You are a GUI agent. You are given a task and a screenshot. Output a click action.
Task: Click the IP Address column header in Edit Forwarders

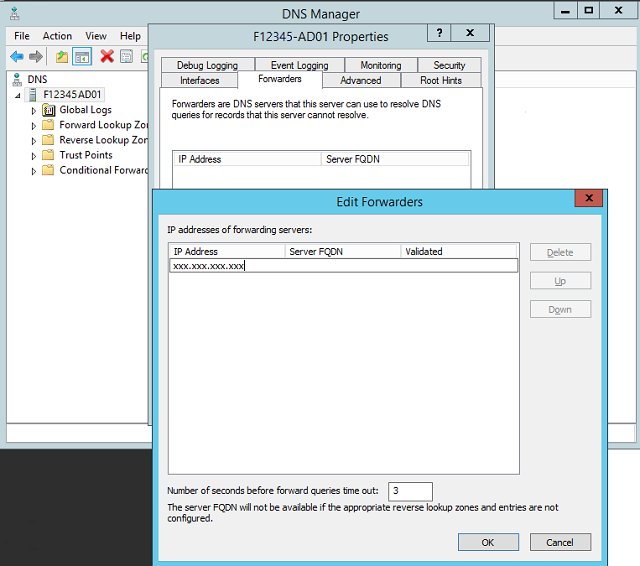click(x=227, y=251)
